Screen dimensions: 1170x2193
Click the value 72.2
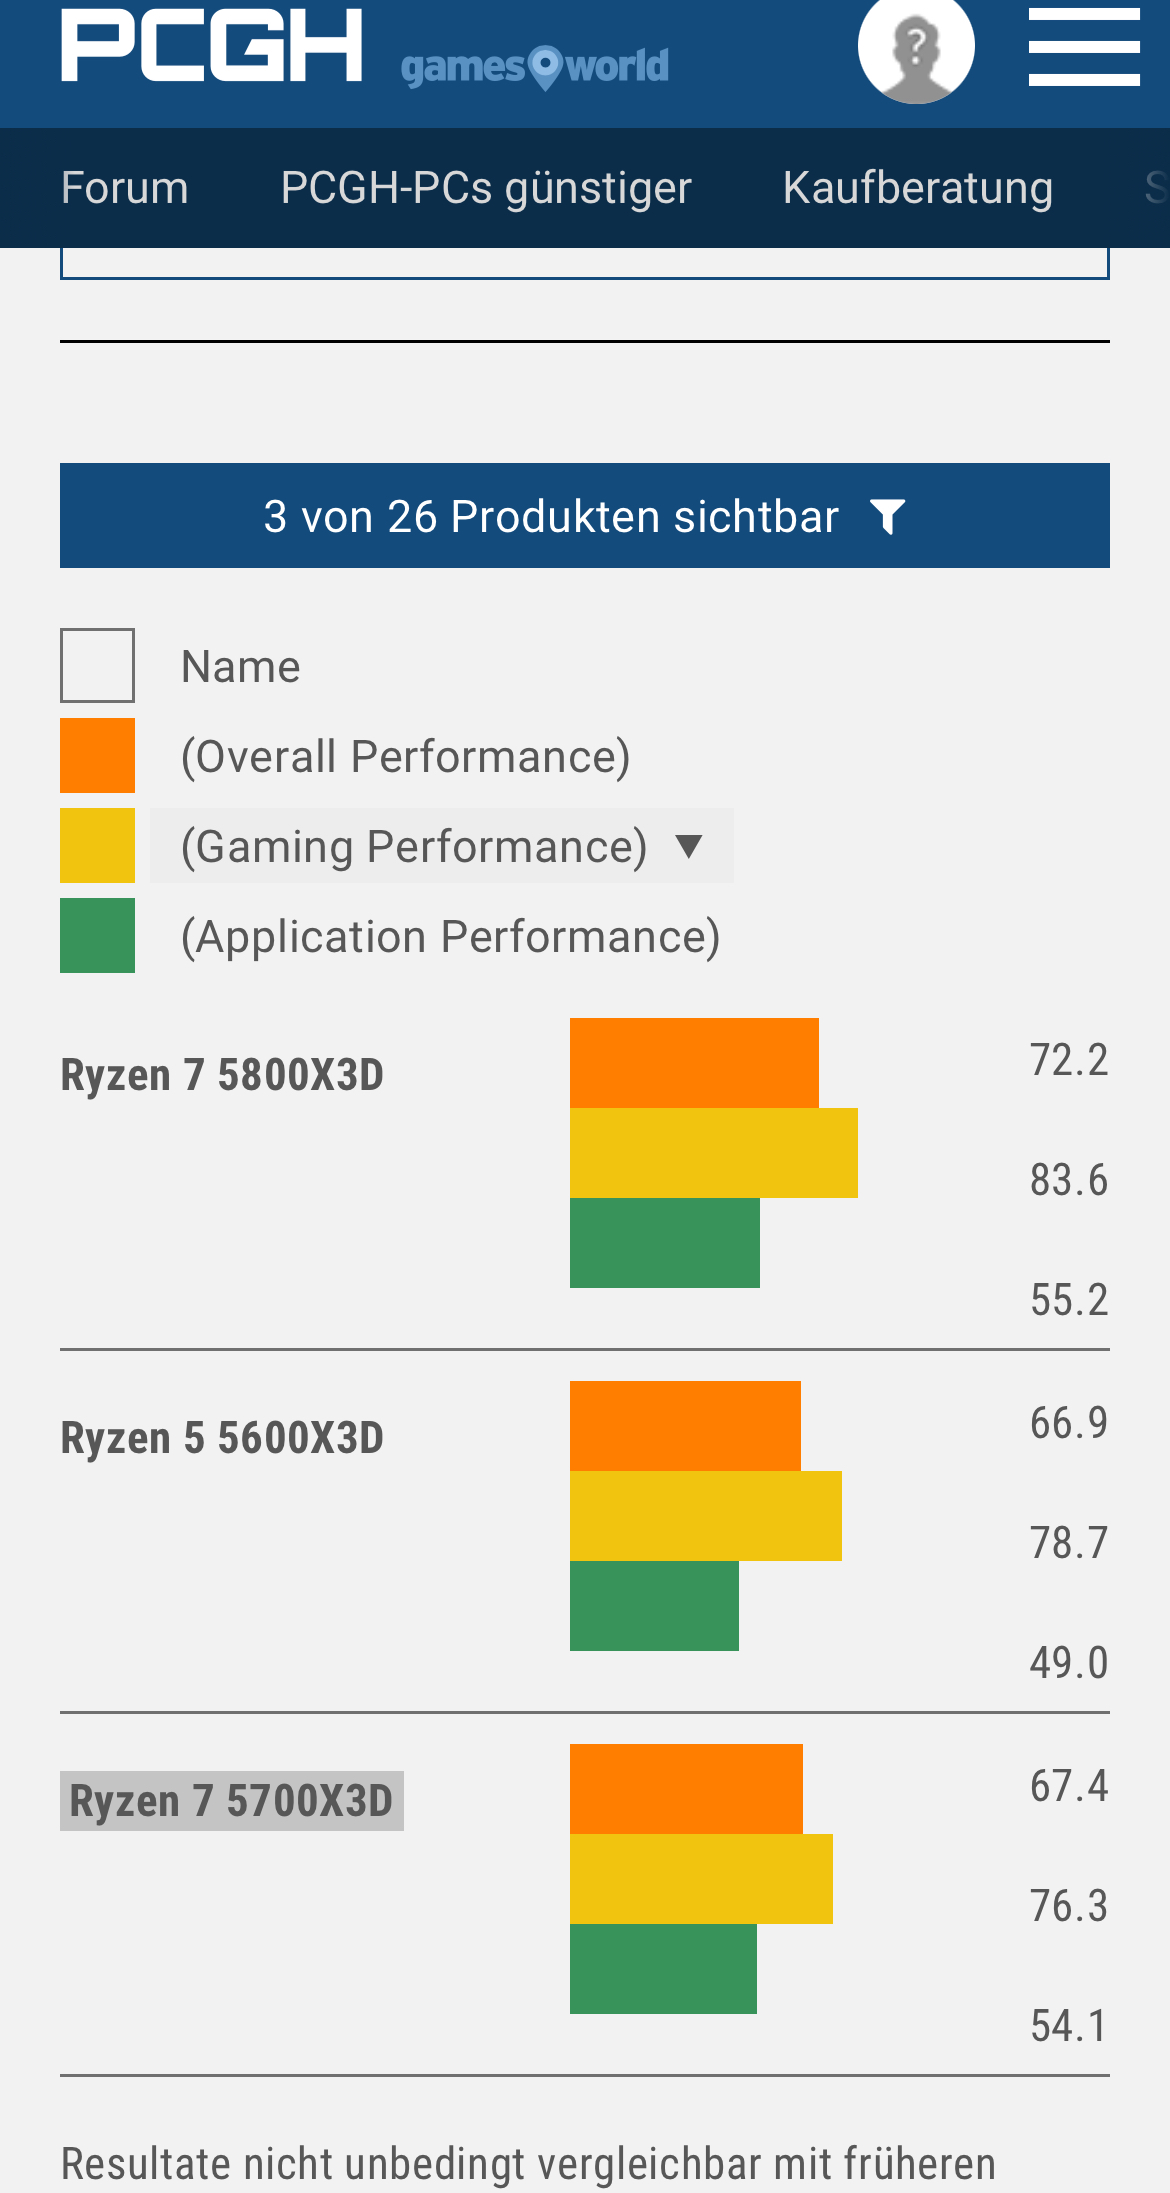click(1069, 1060)
